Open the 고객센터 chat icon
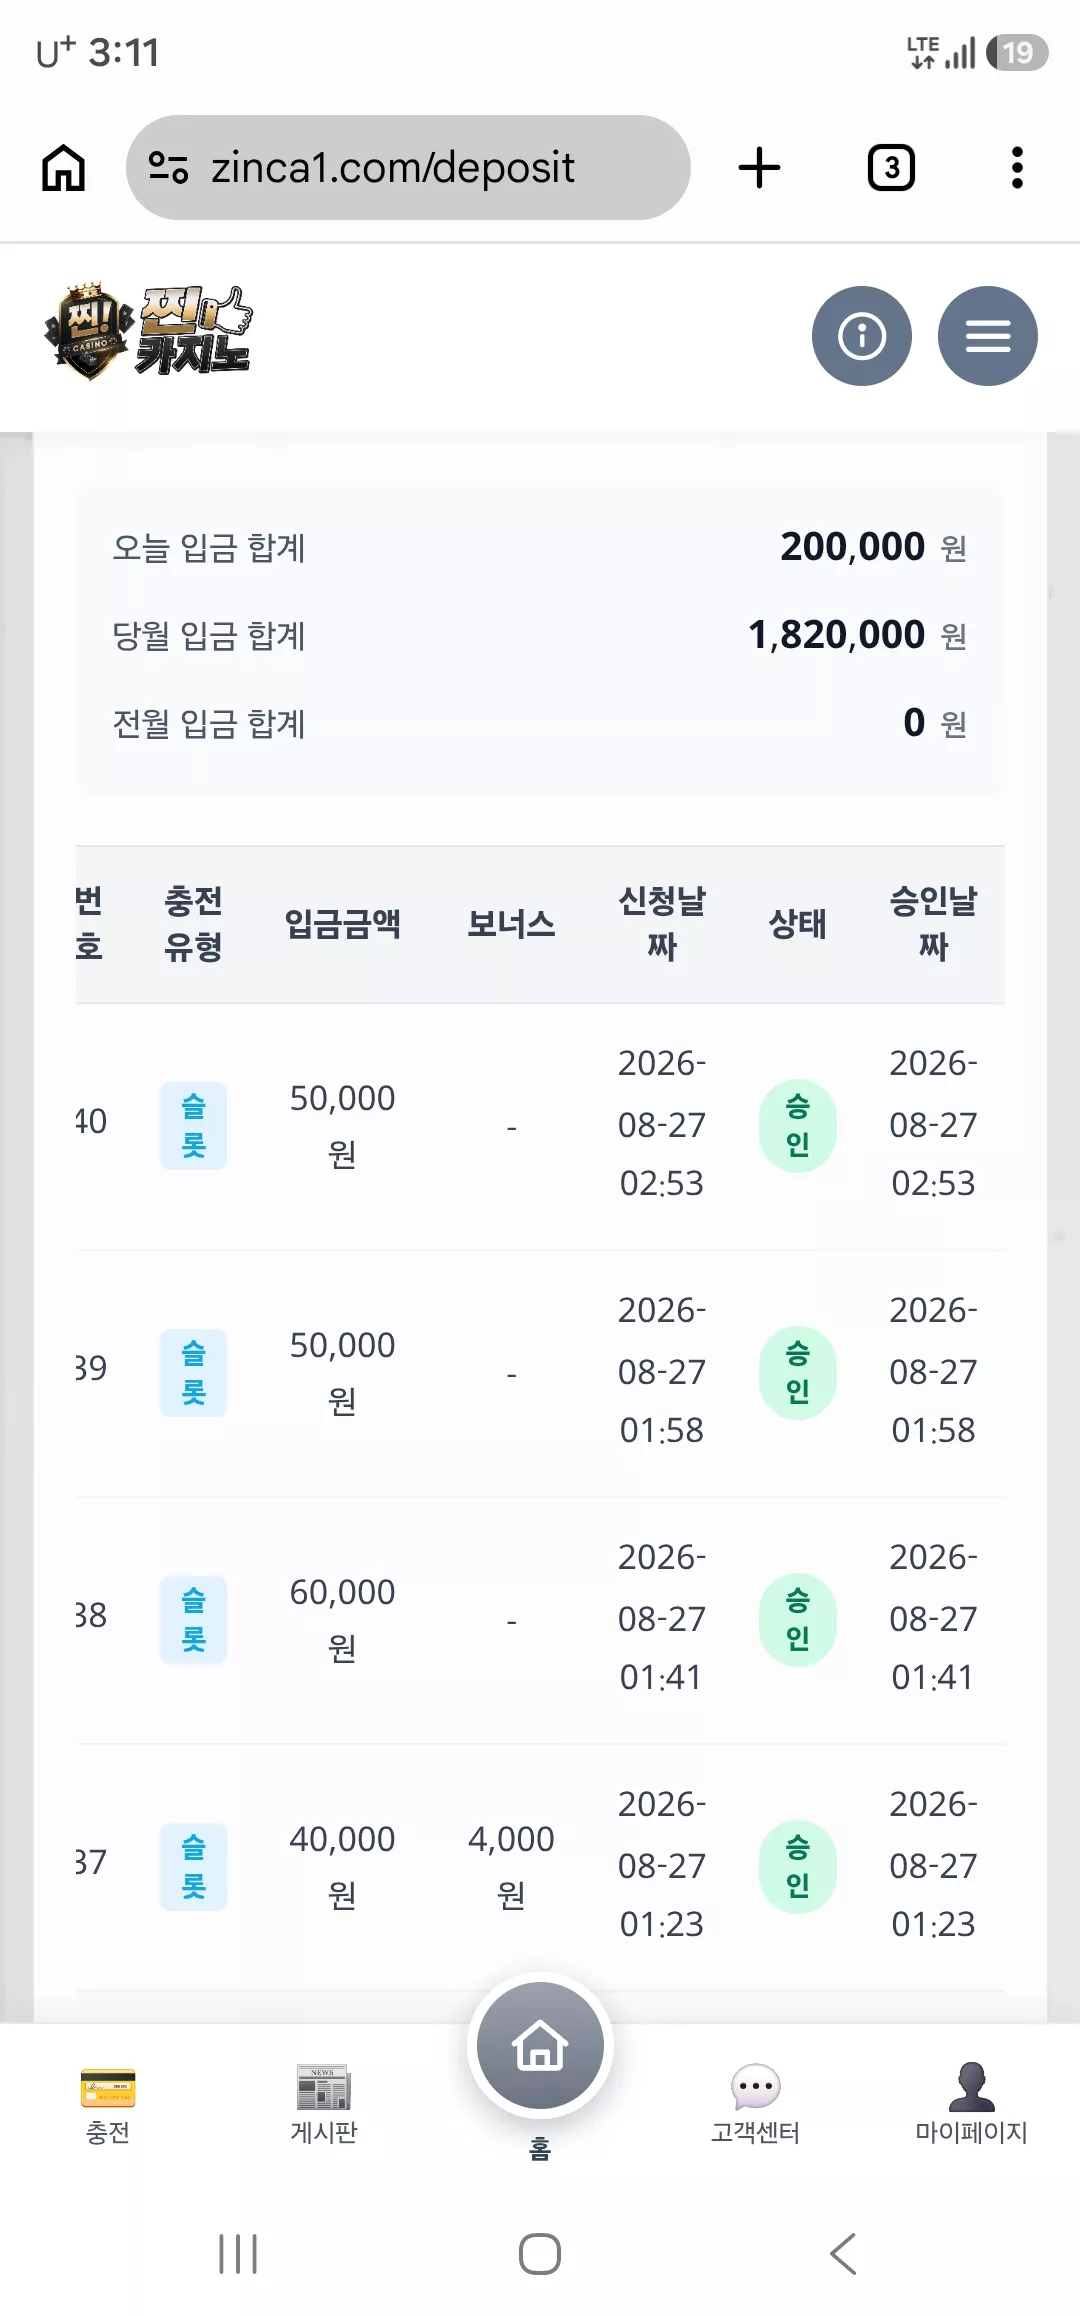 [756, 2104]
